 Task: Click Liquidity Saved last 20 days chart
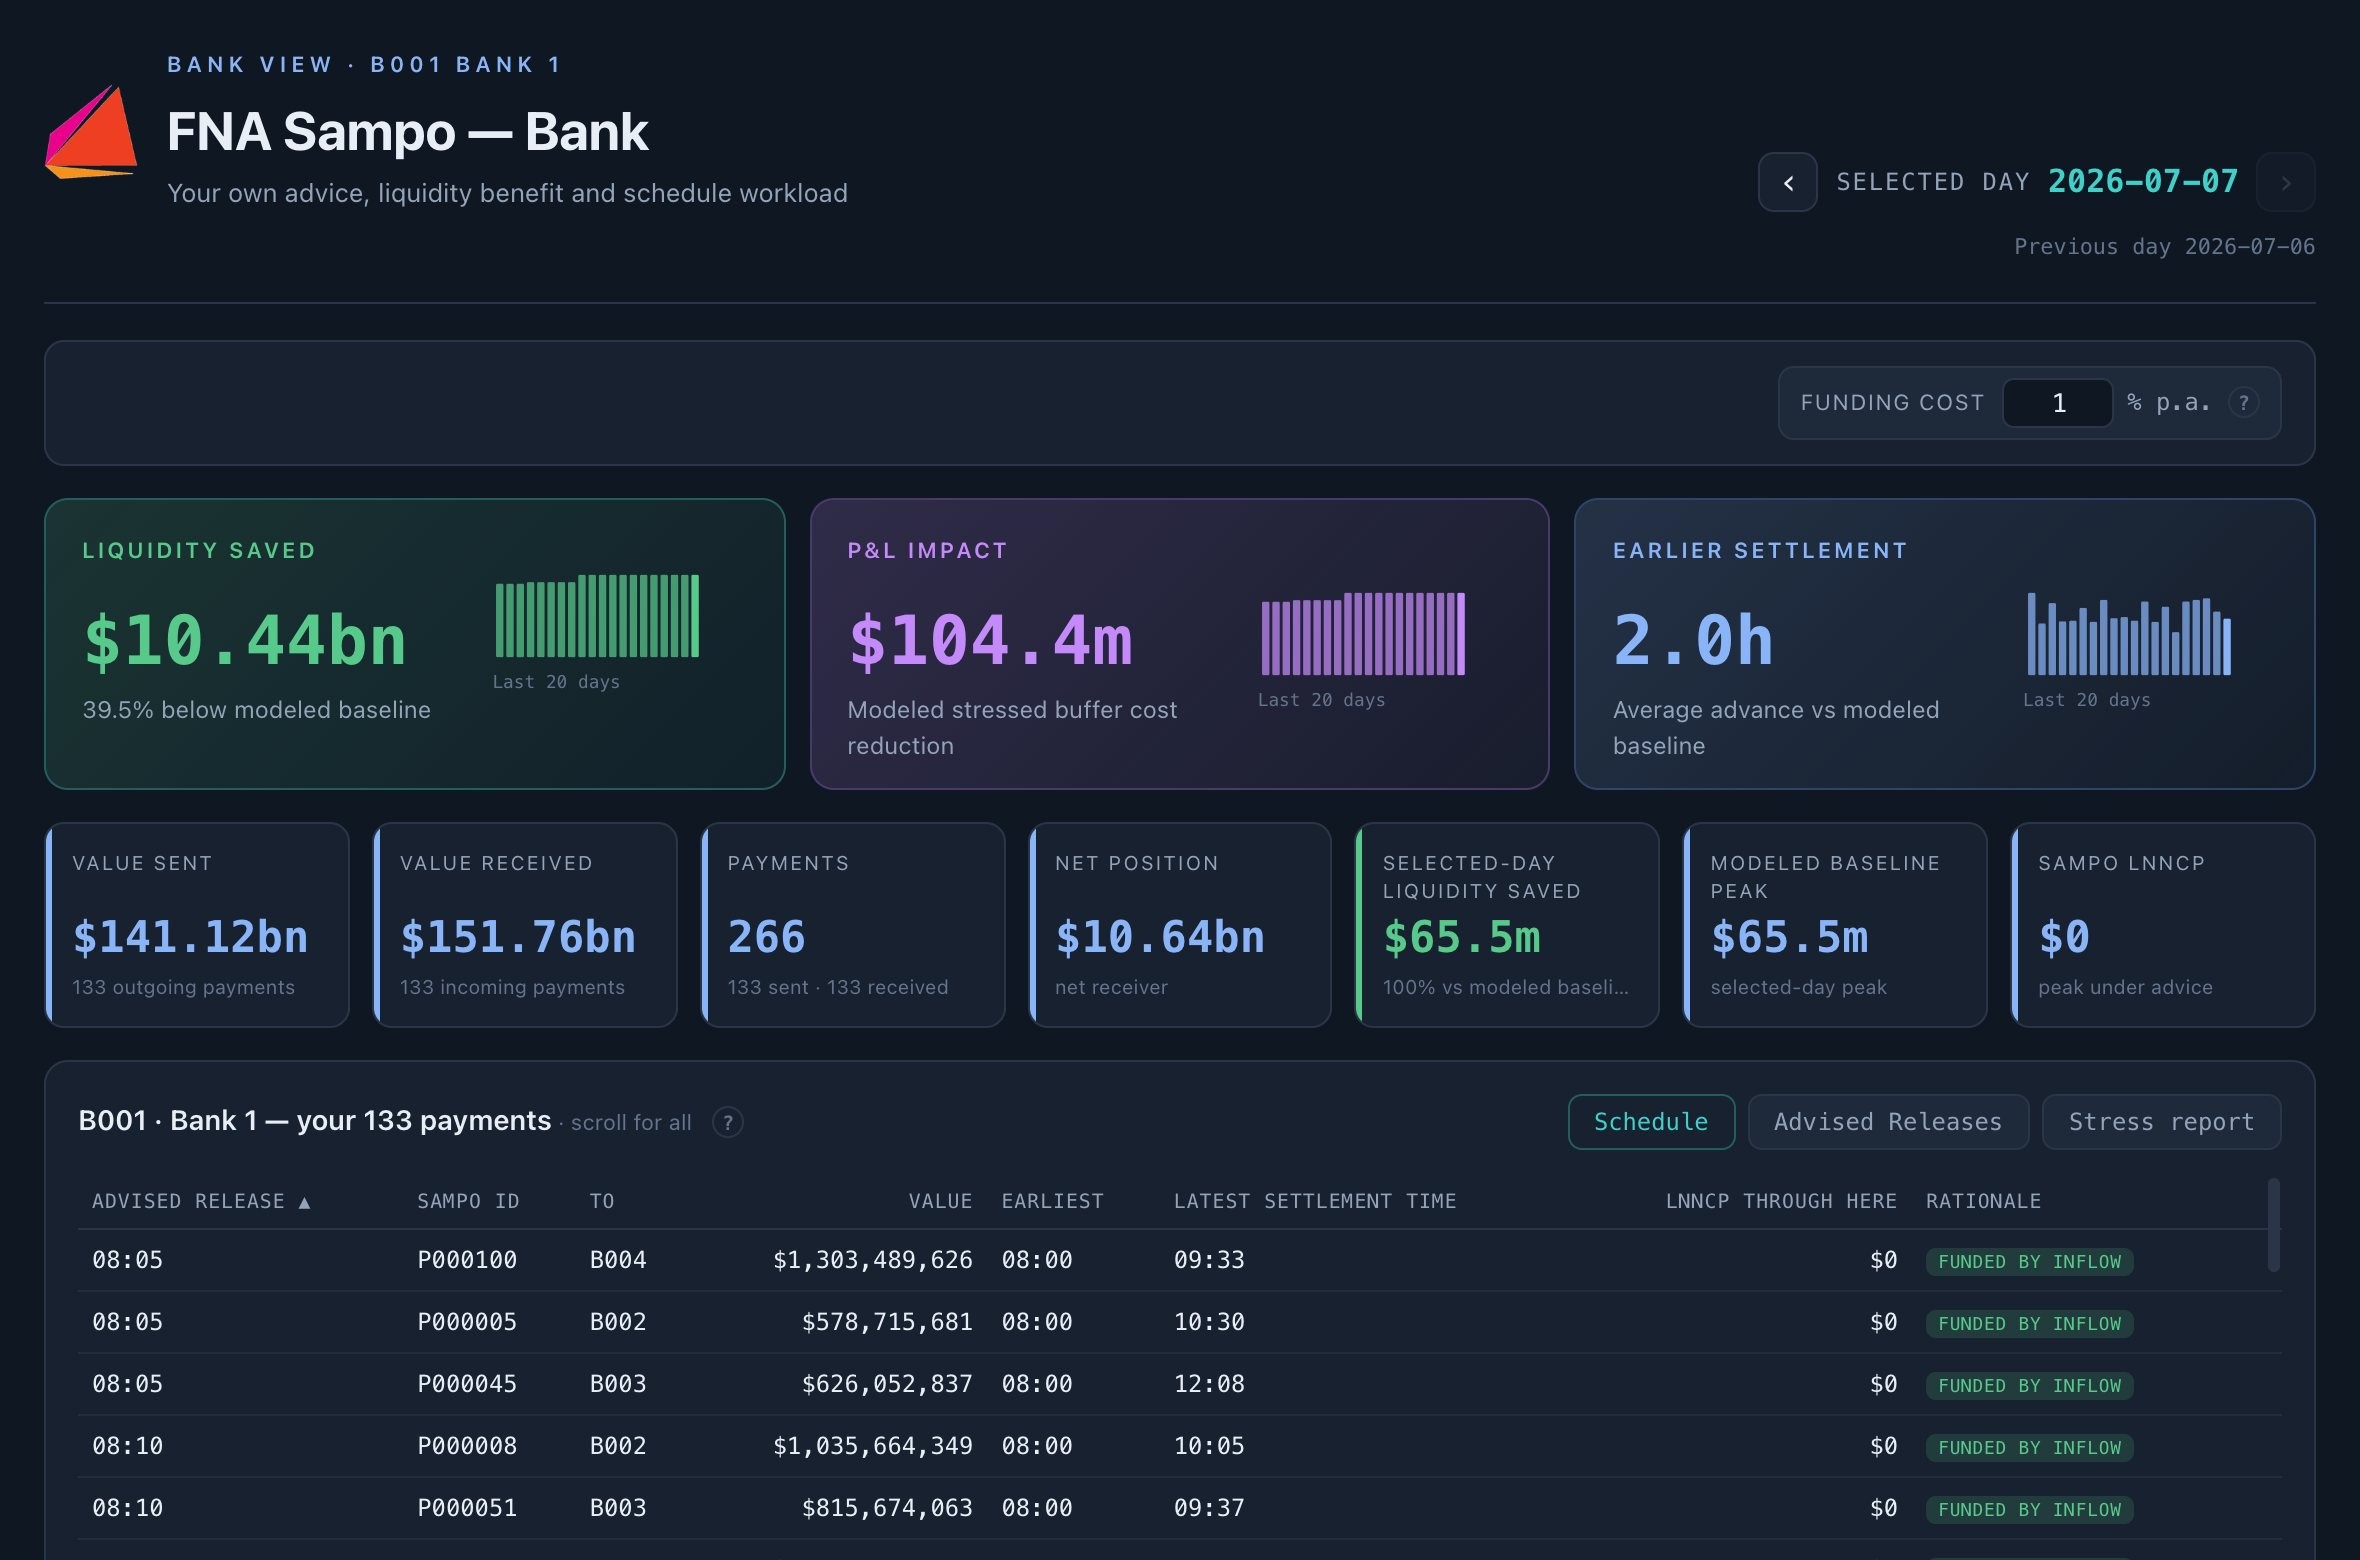click(x=597, y=616)
